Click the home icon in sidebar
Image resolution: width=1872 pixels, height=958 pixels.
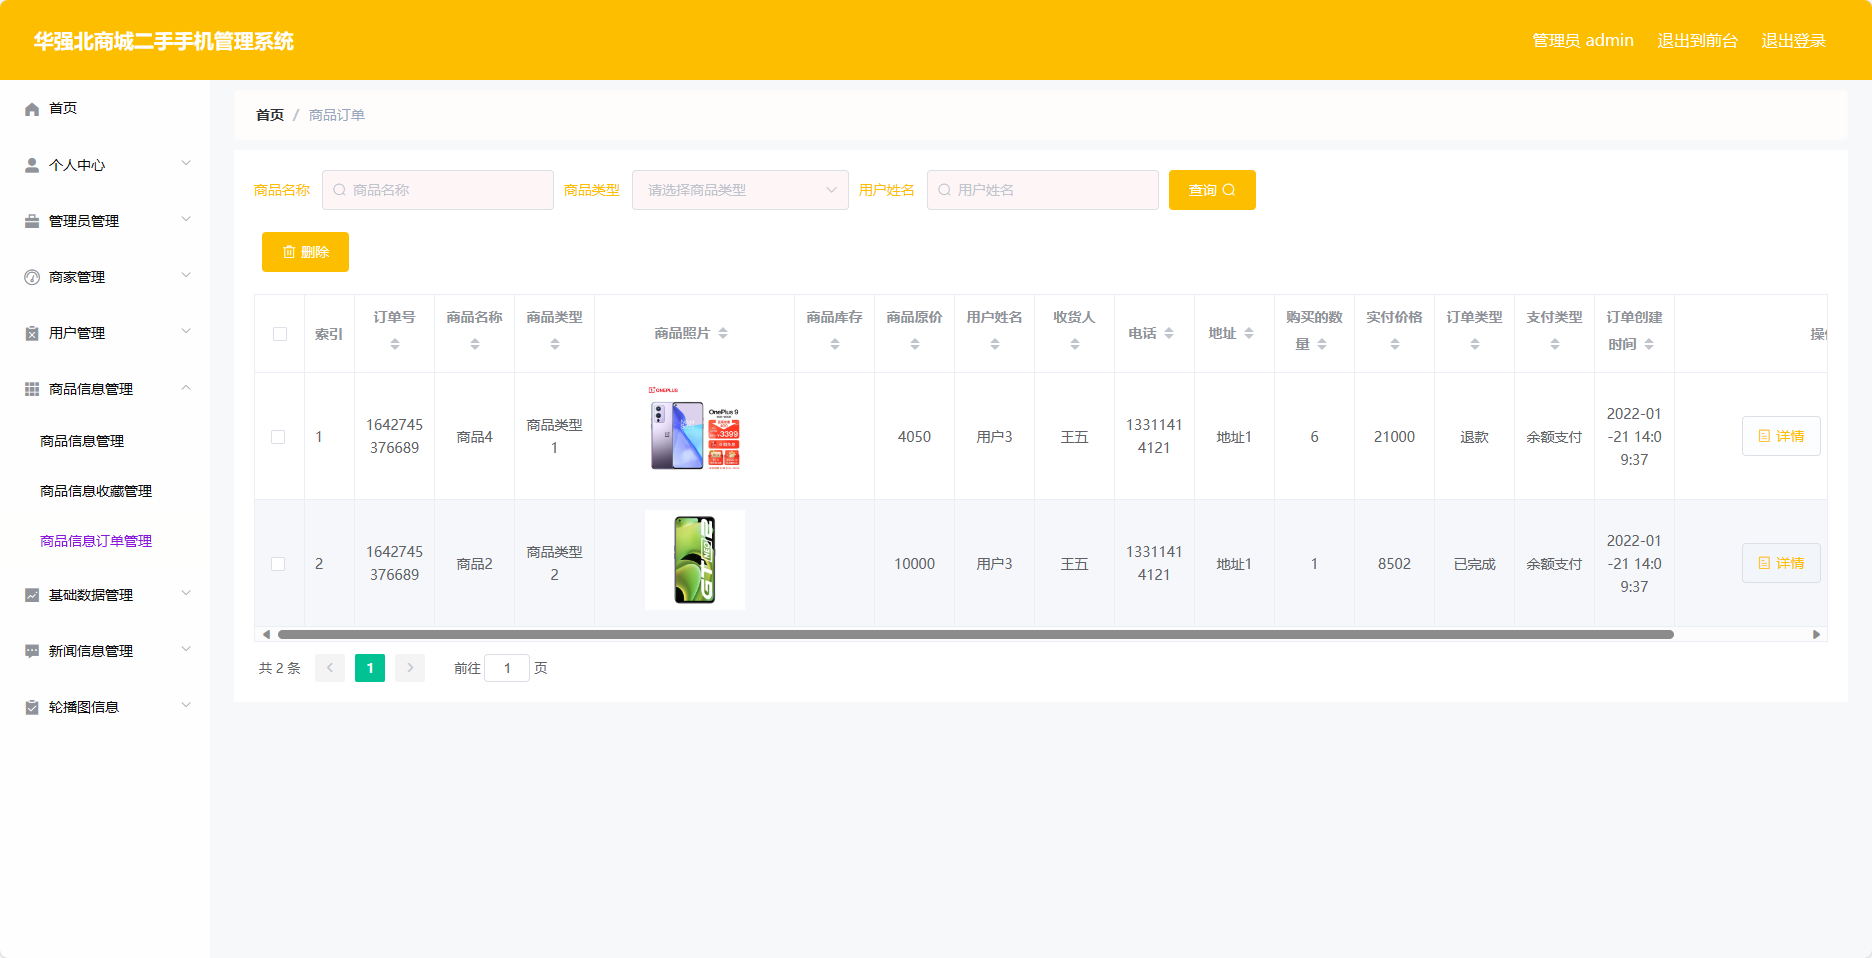pyautogui.click(x=32, y=109)
